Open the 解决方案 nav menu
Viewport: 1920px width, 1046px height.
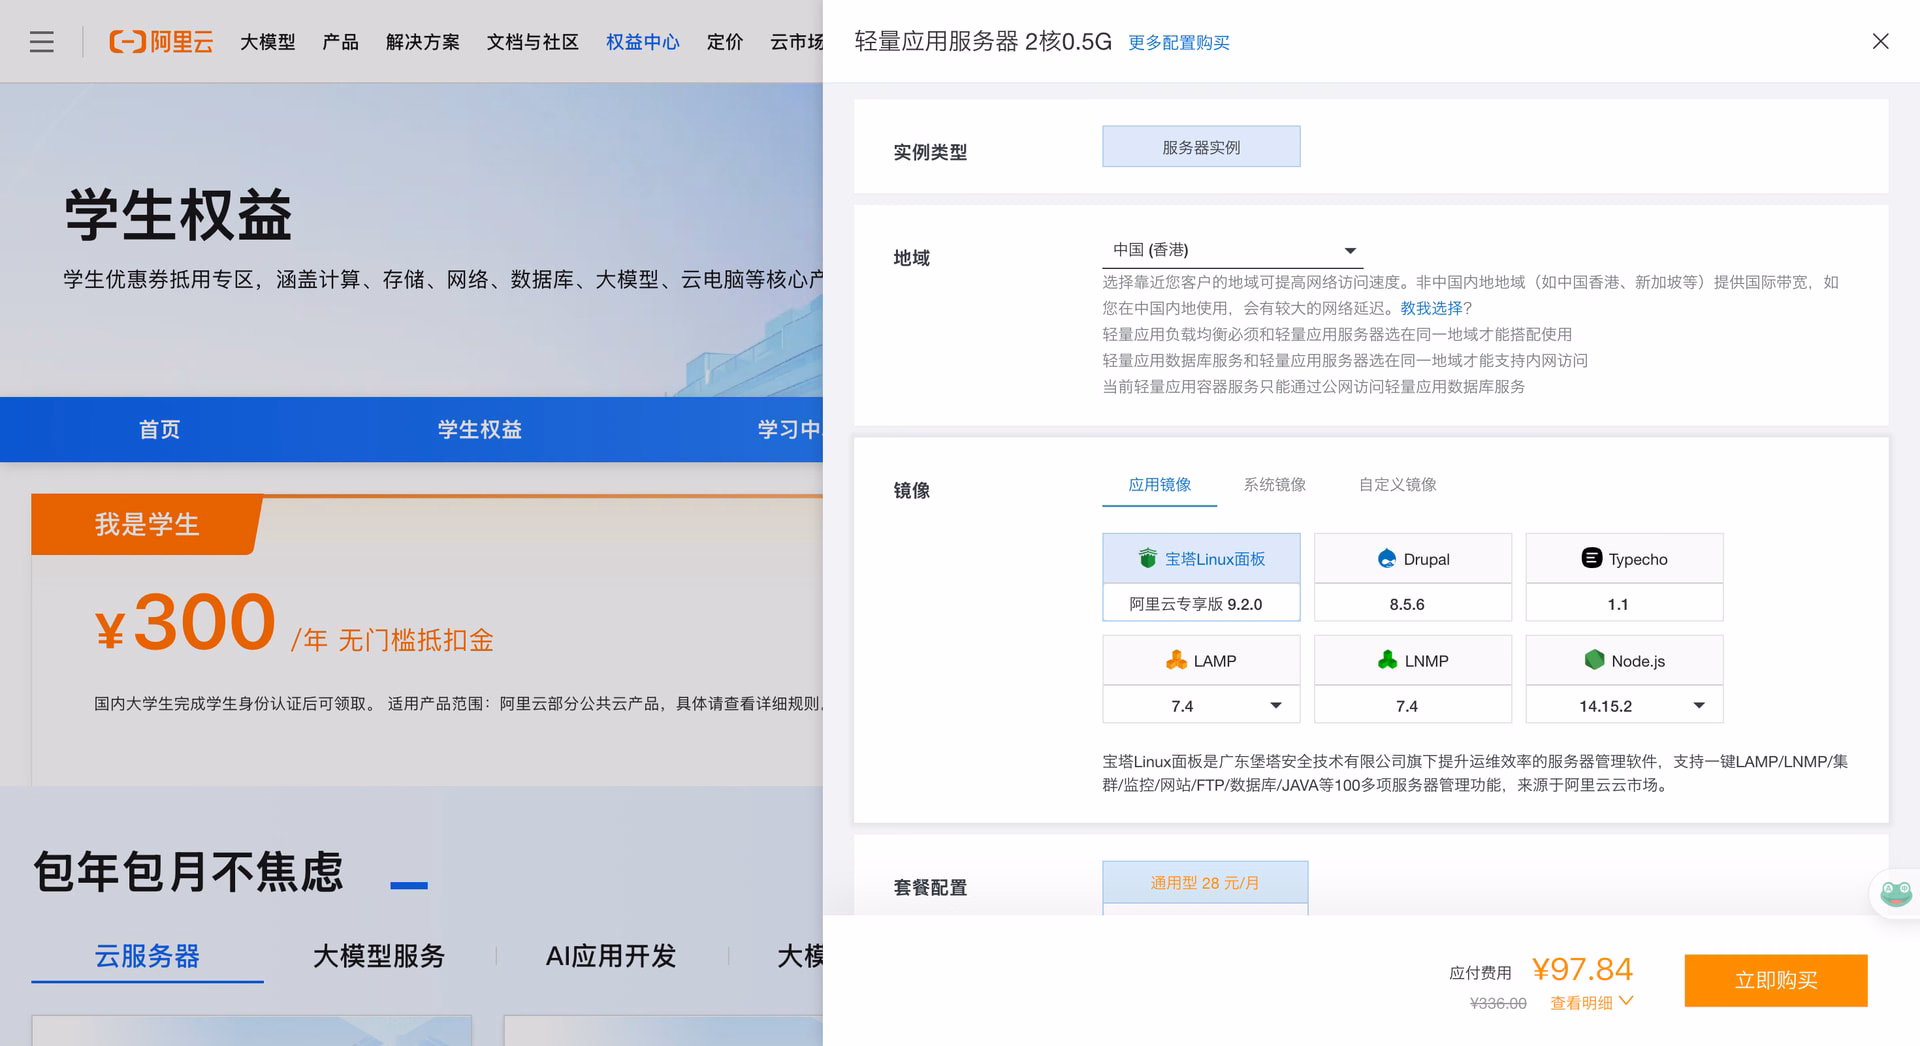pos(423,42)
